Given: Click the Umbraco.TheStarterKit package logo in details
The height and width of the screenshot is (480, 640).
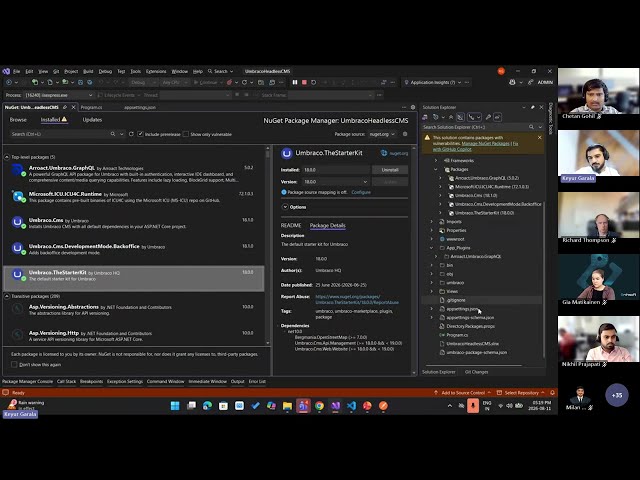Looking at the screenshot, I should click(x=287, y=153).
